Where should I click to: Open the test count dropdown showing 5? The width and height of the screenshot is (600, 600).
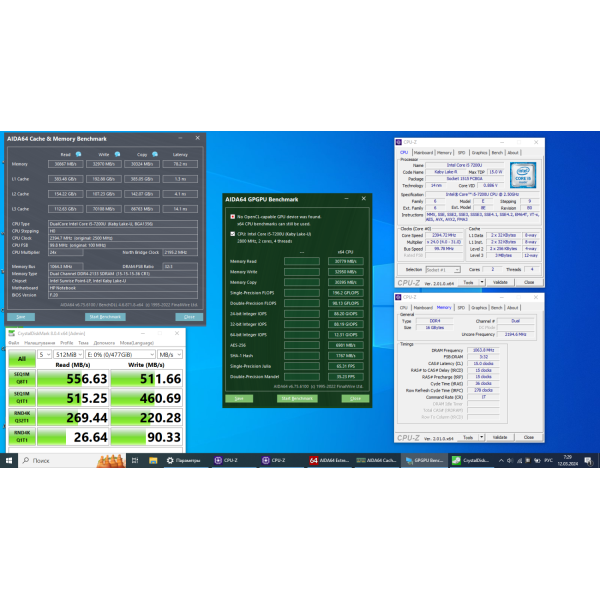(x=44, y=355)
